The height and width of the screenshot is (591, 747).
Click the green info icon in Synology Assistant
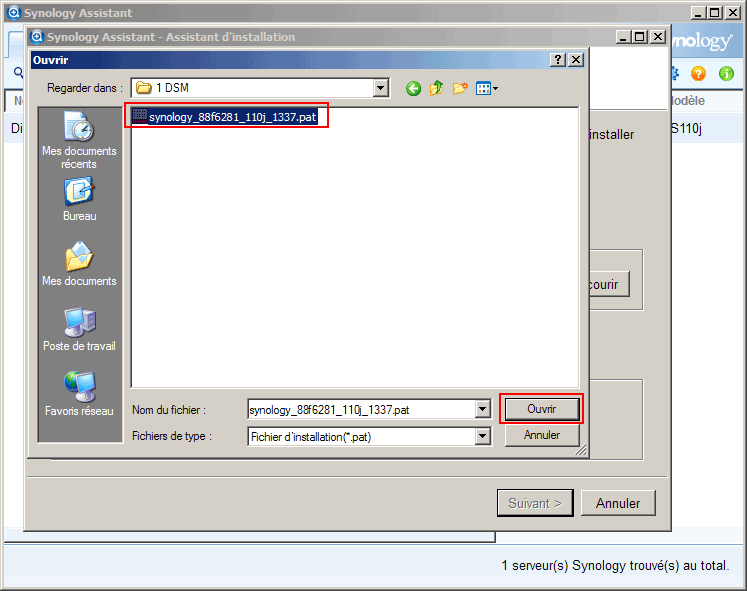[727, 73]
